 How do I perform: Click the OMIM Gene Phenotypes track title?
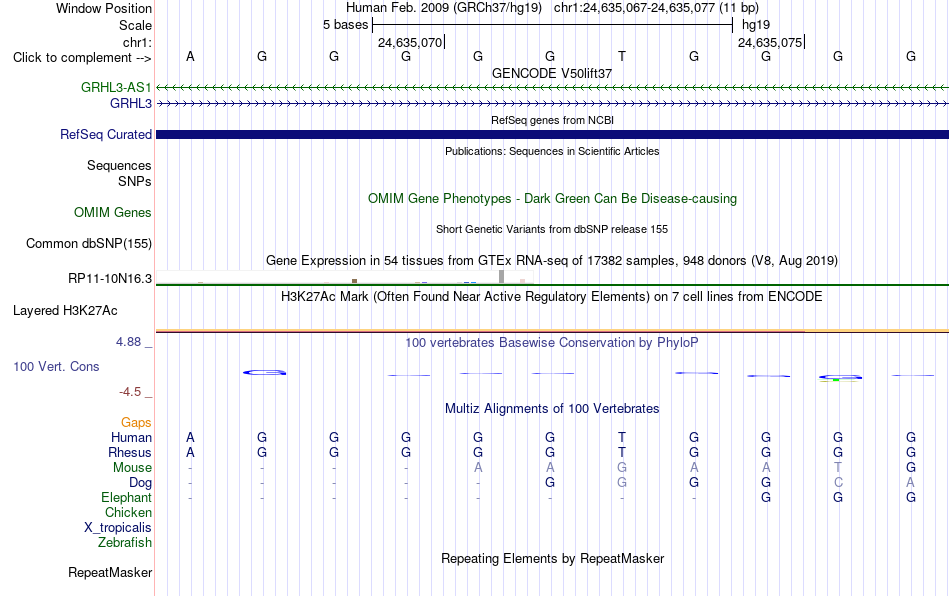point(552,199)
